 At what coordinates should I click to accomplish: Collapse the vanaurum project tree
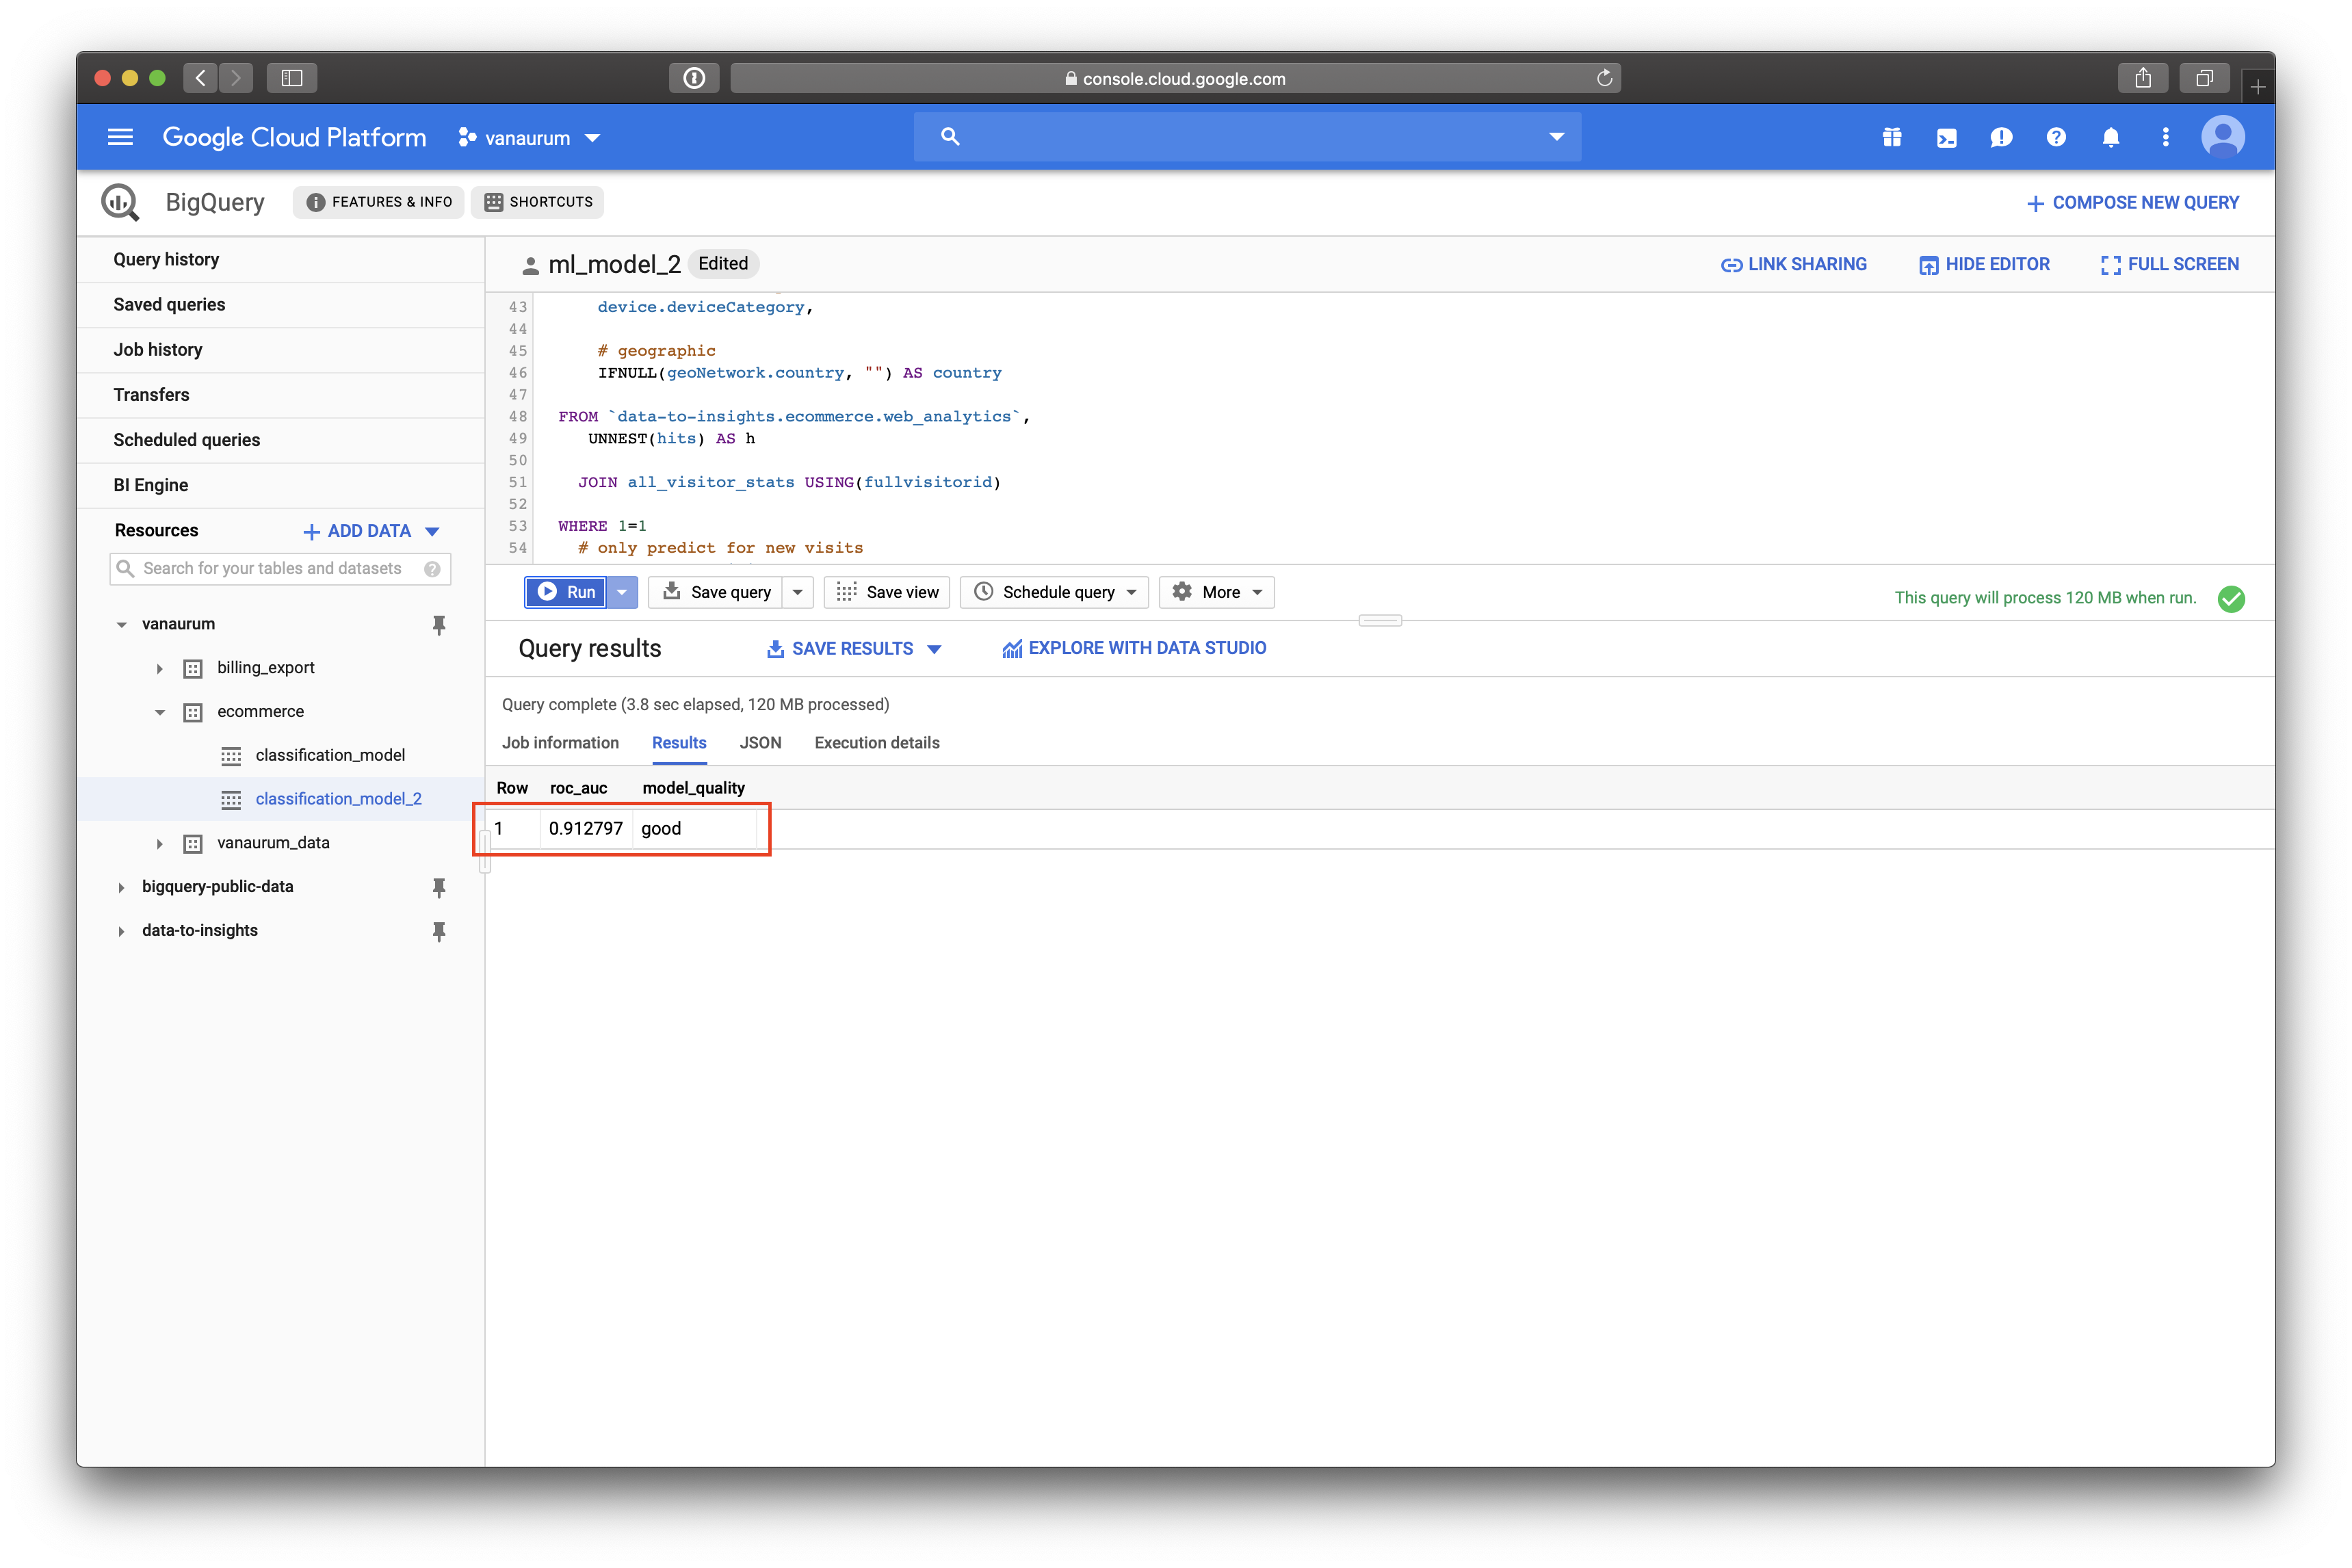coord(121,625)
